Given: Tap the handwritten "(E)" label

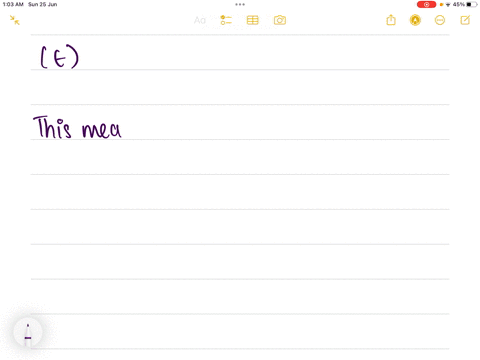Looking at the screenshot, I should (x=60, y=57).
